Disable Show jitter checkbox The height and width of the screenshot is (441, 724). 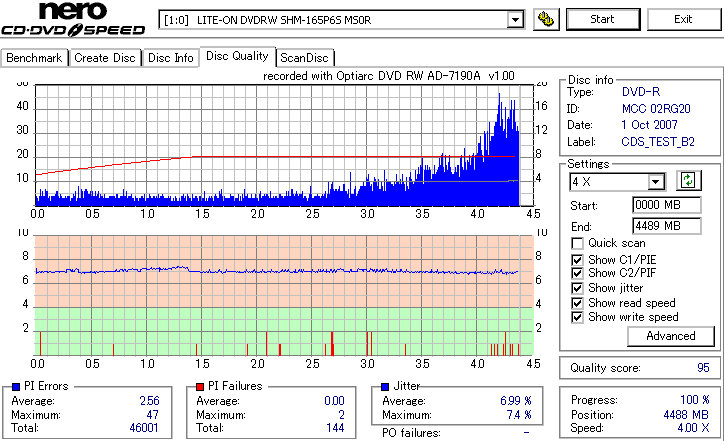[x=577, y=288]
